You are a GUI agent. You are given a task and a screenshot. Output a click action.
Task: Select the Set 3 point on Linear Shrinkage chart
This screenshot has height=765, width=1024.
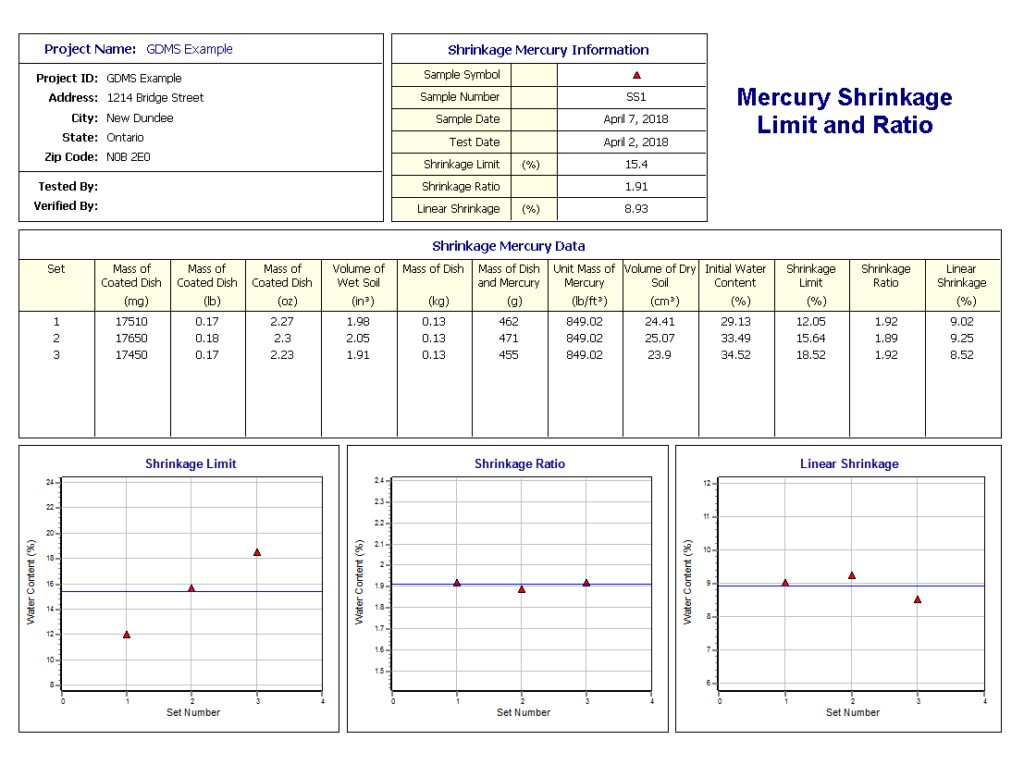click(916, 599)
